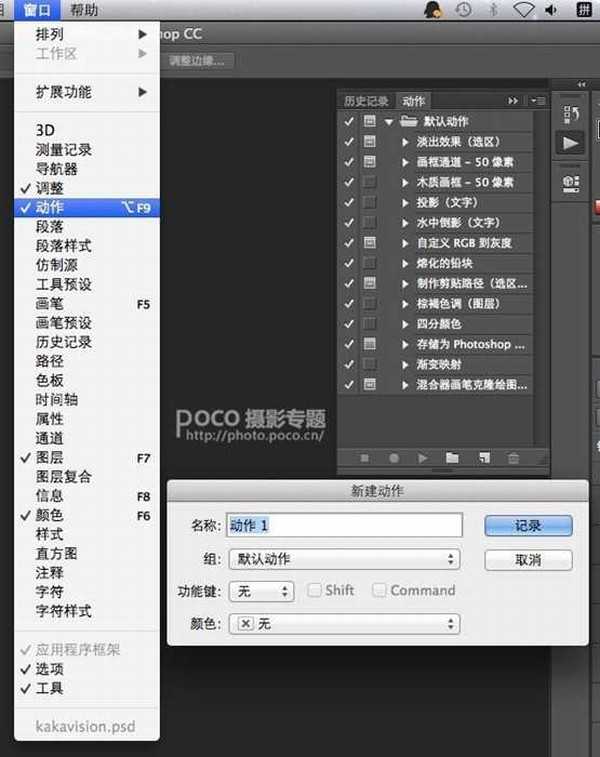Open the 颜色 dropdown in dialog
This screenshot has height=757, width=600.
tap(344, 623)
